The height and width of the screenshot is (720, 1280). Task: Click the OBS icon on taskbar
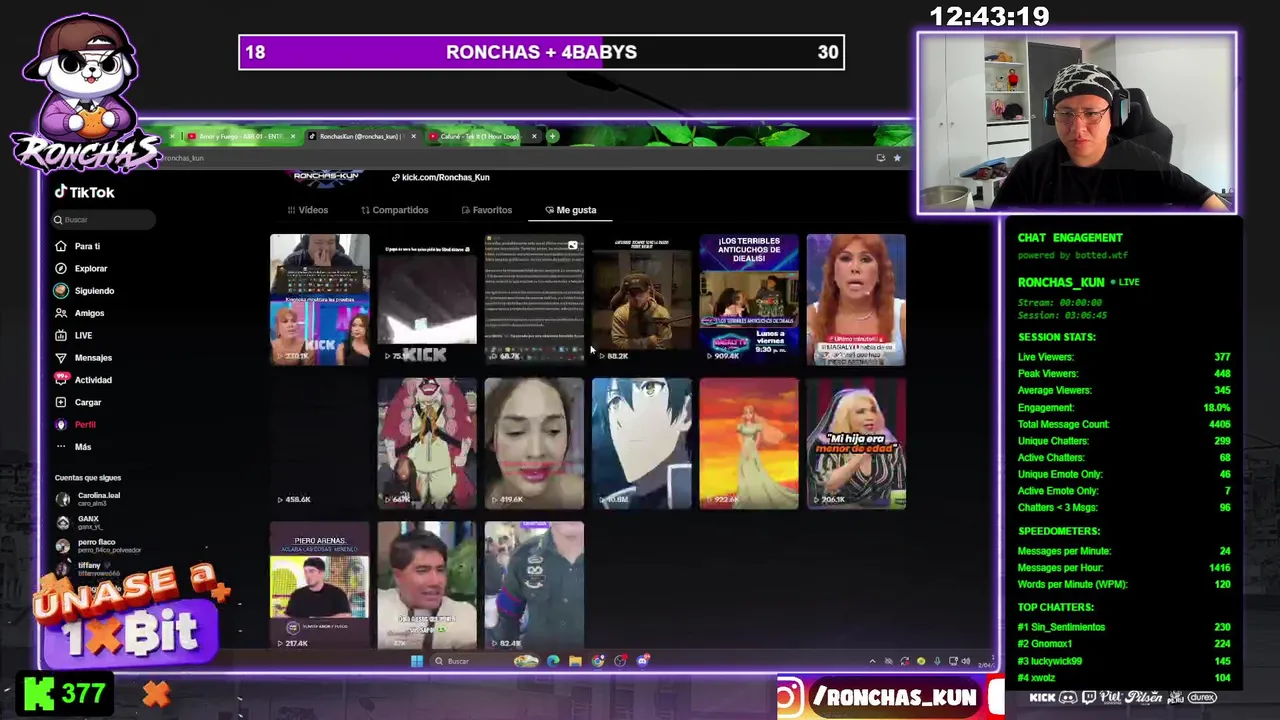tap(620, 661)
